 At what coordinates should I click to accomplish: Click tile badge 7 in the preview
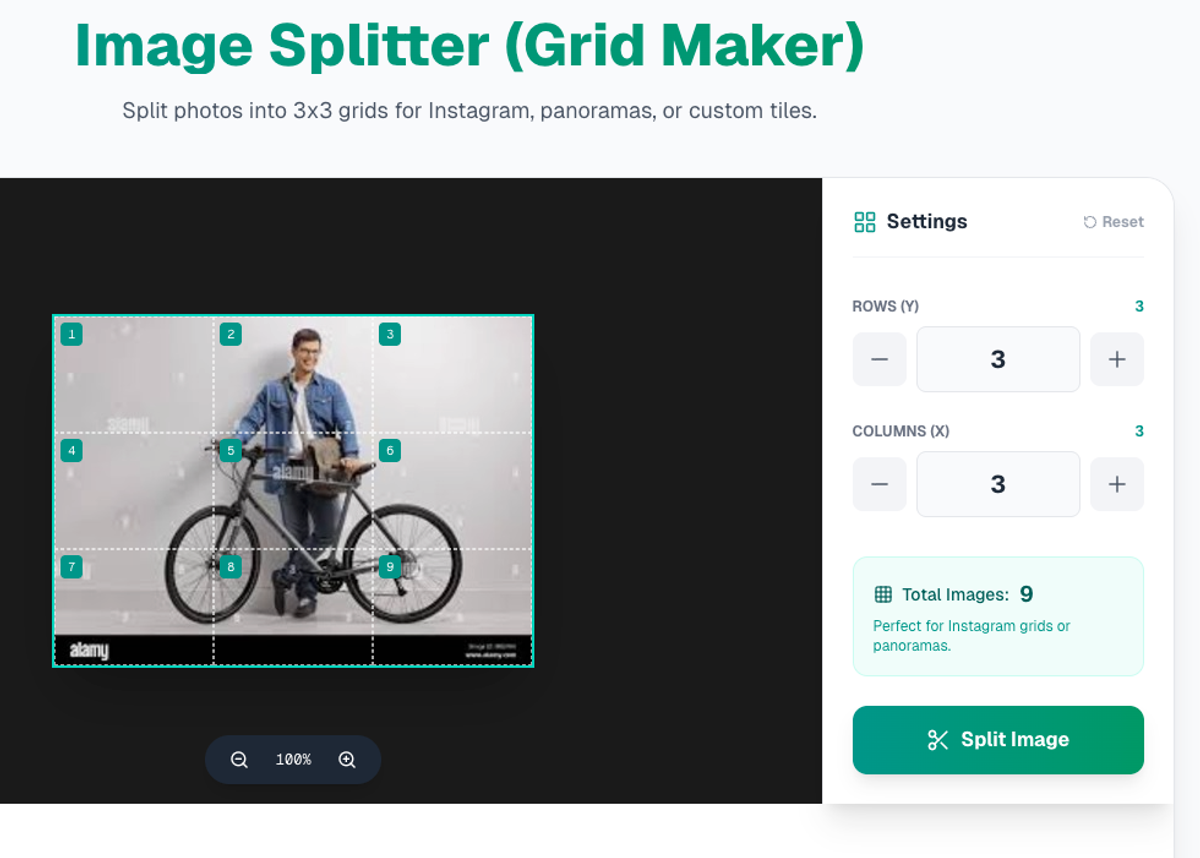(x=71, y=567)
